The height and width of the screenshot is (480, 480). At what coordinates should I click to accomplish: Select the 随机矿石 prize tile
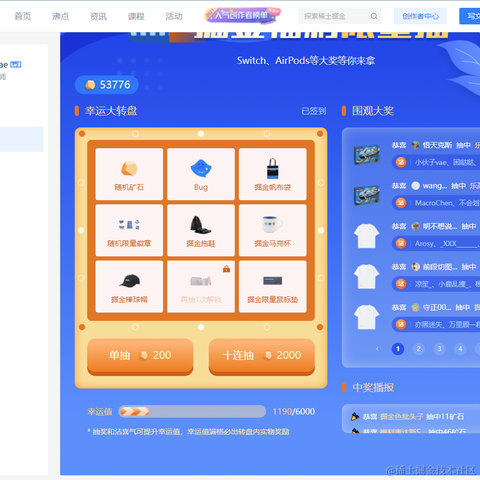click(x=129, y=174)
